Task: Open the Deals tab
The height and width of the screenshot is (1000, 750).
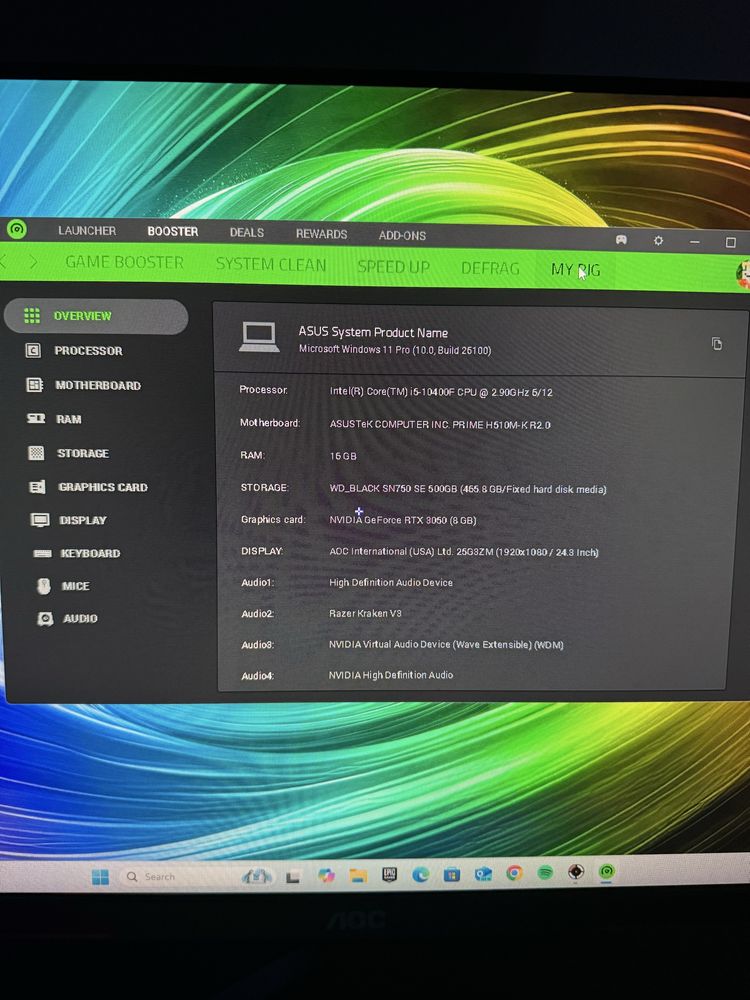Action: pyautogui.click(x=246, y=232)
